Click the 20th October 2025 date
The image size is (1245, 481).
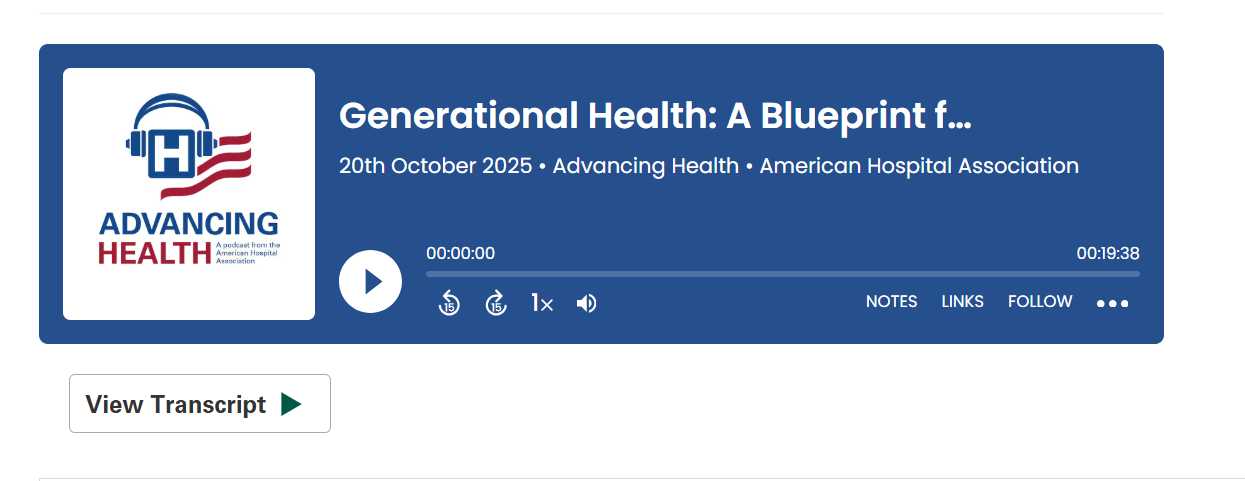click(435, 166)
